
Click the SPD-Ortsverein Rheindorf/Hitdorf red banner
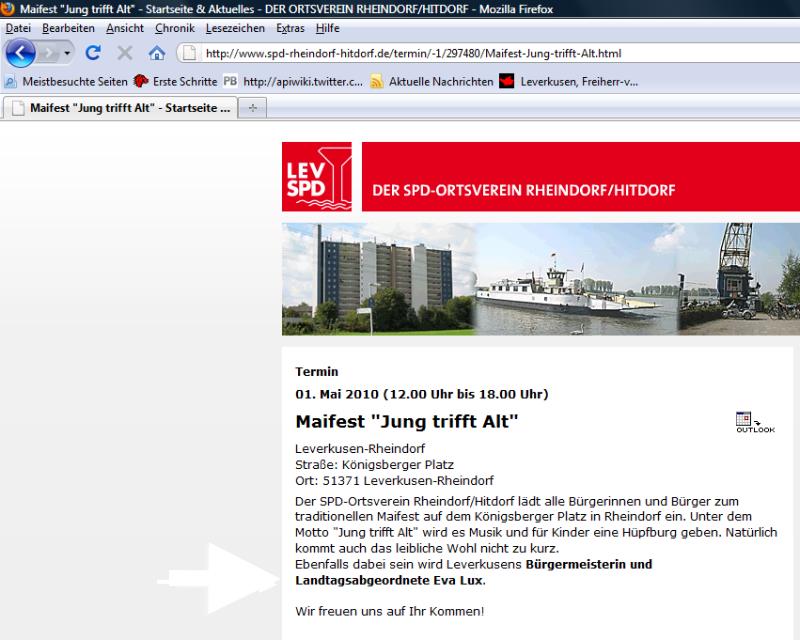(x=581, y=177)
